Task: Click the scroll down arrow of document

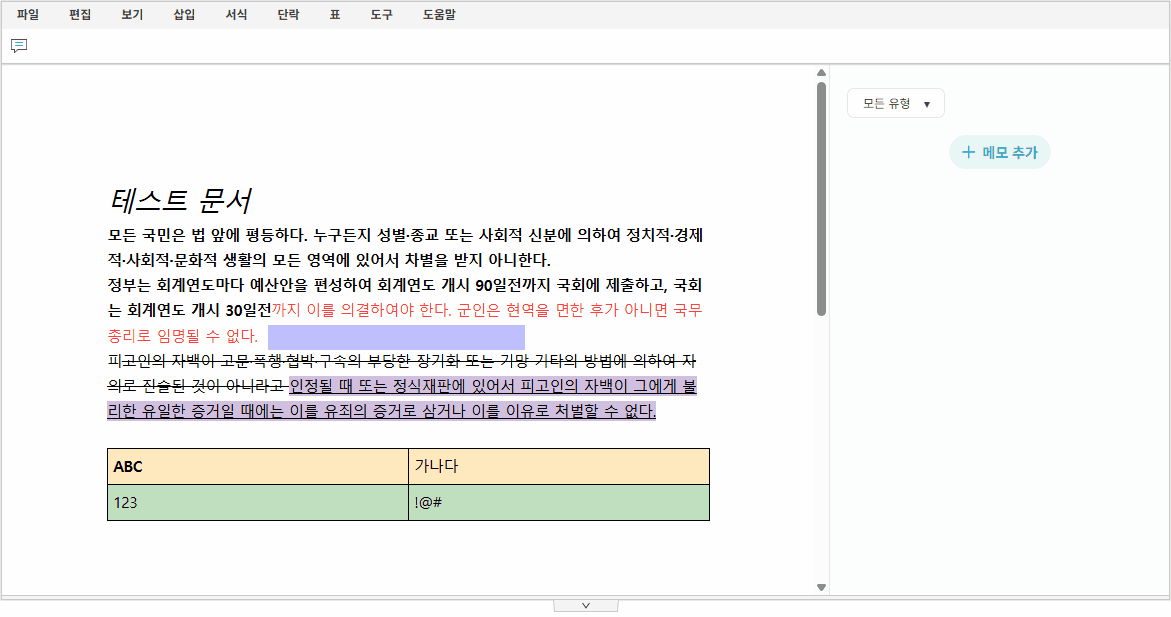Action: (x=821, y=587)
